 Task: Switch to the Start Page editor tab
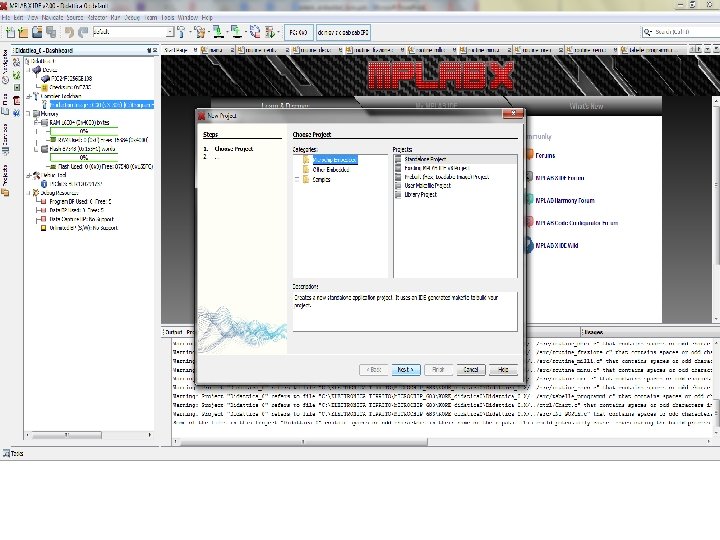click(177, 50)
